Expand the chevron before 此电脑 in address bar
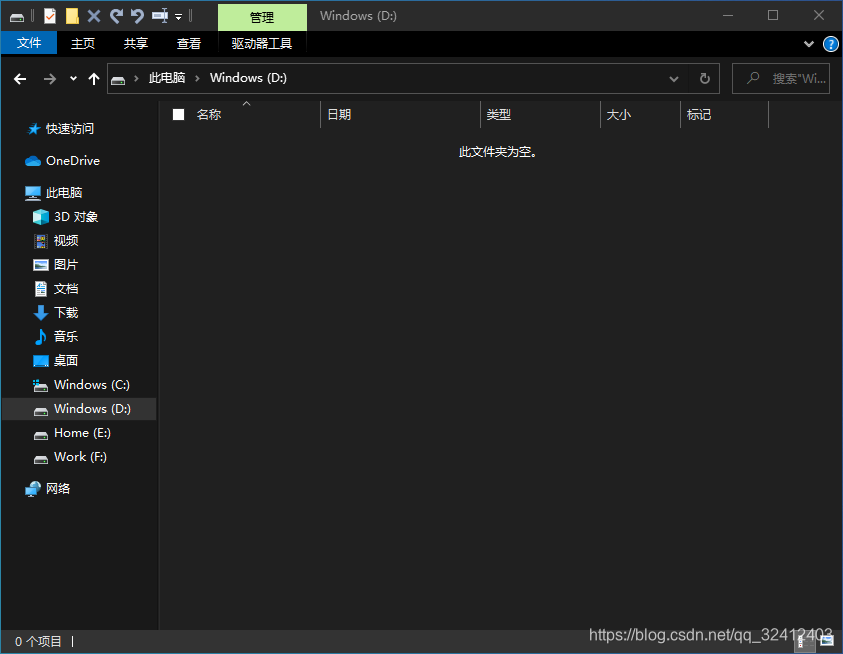Viewport: 843px width, 654px height. [x=137, y=79]
